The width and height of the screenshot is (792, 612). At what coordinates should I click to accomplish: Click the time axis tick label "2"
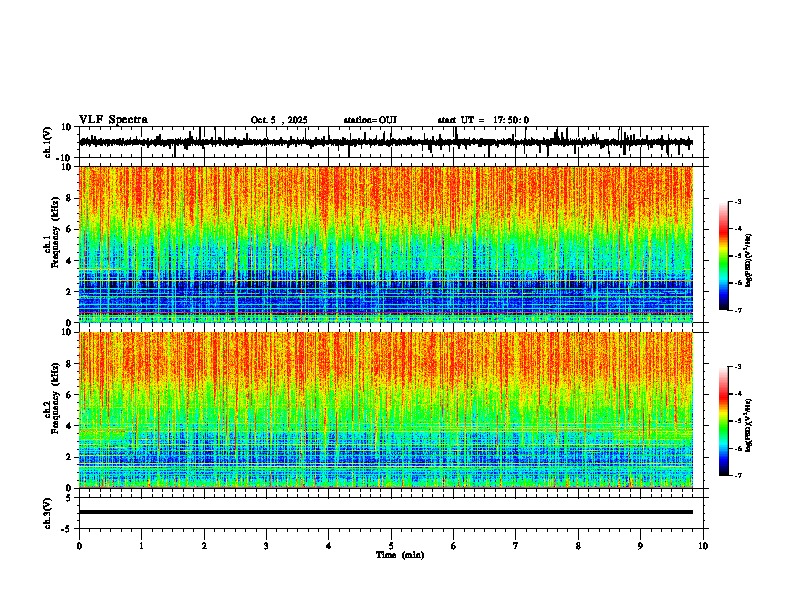pos(204,546)
